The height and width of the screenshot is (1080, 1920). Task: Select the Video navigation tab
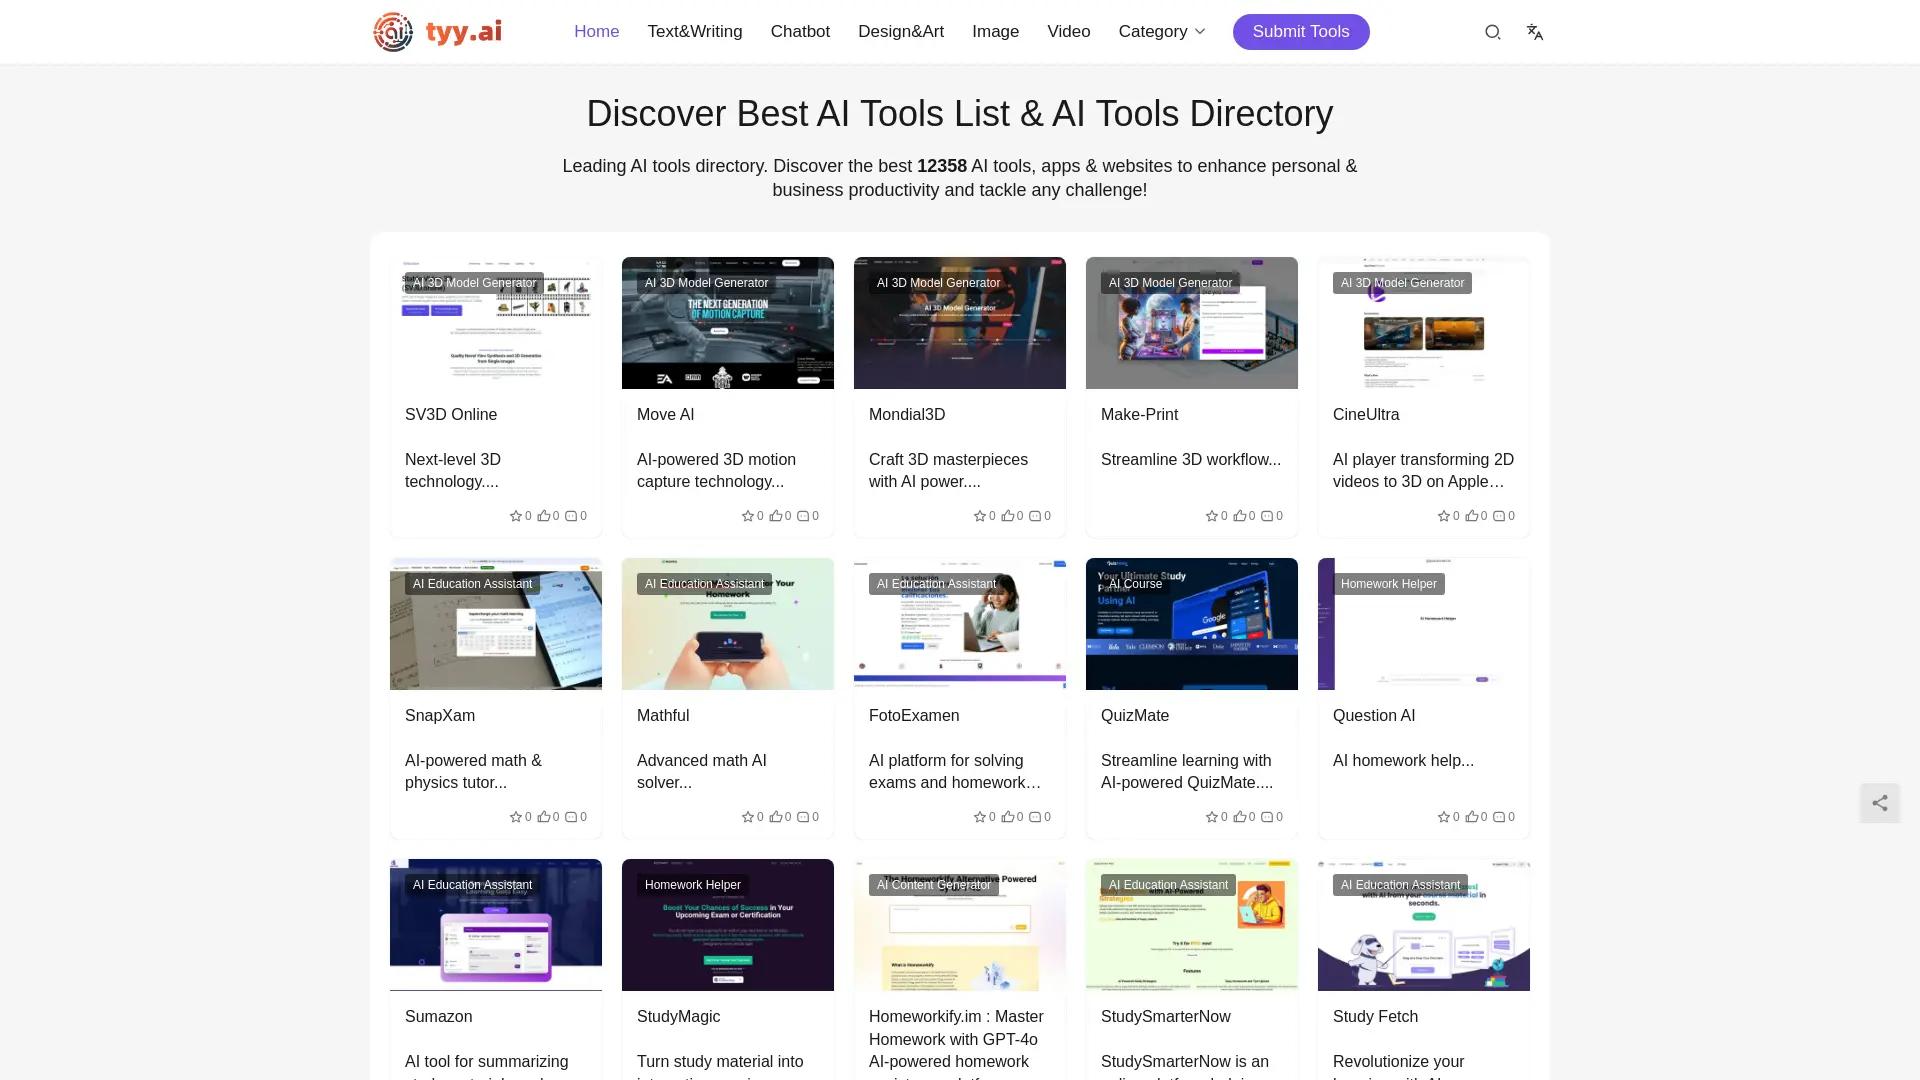(x=1068, y=31)
